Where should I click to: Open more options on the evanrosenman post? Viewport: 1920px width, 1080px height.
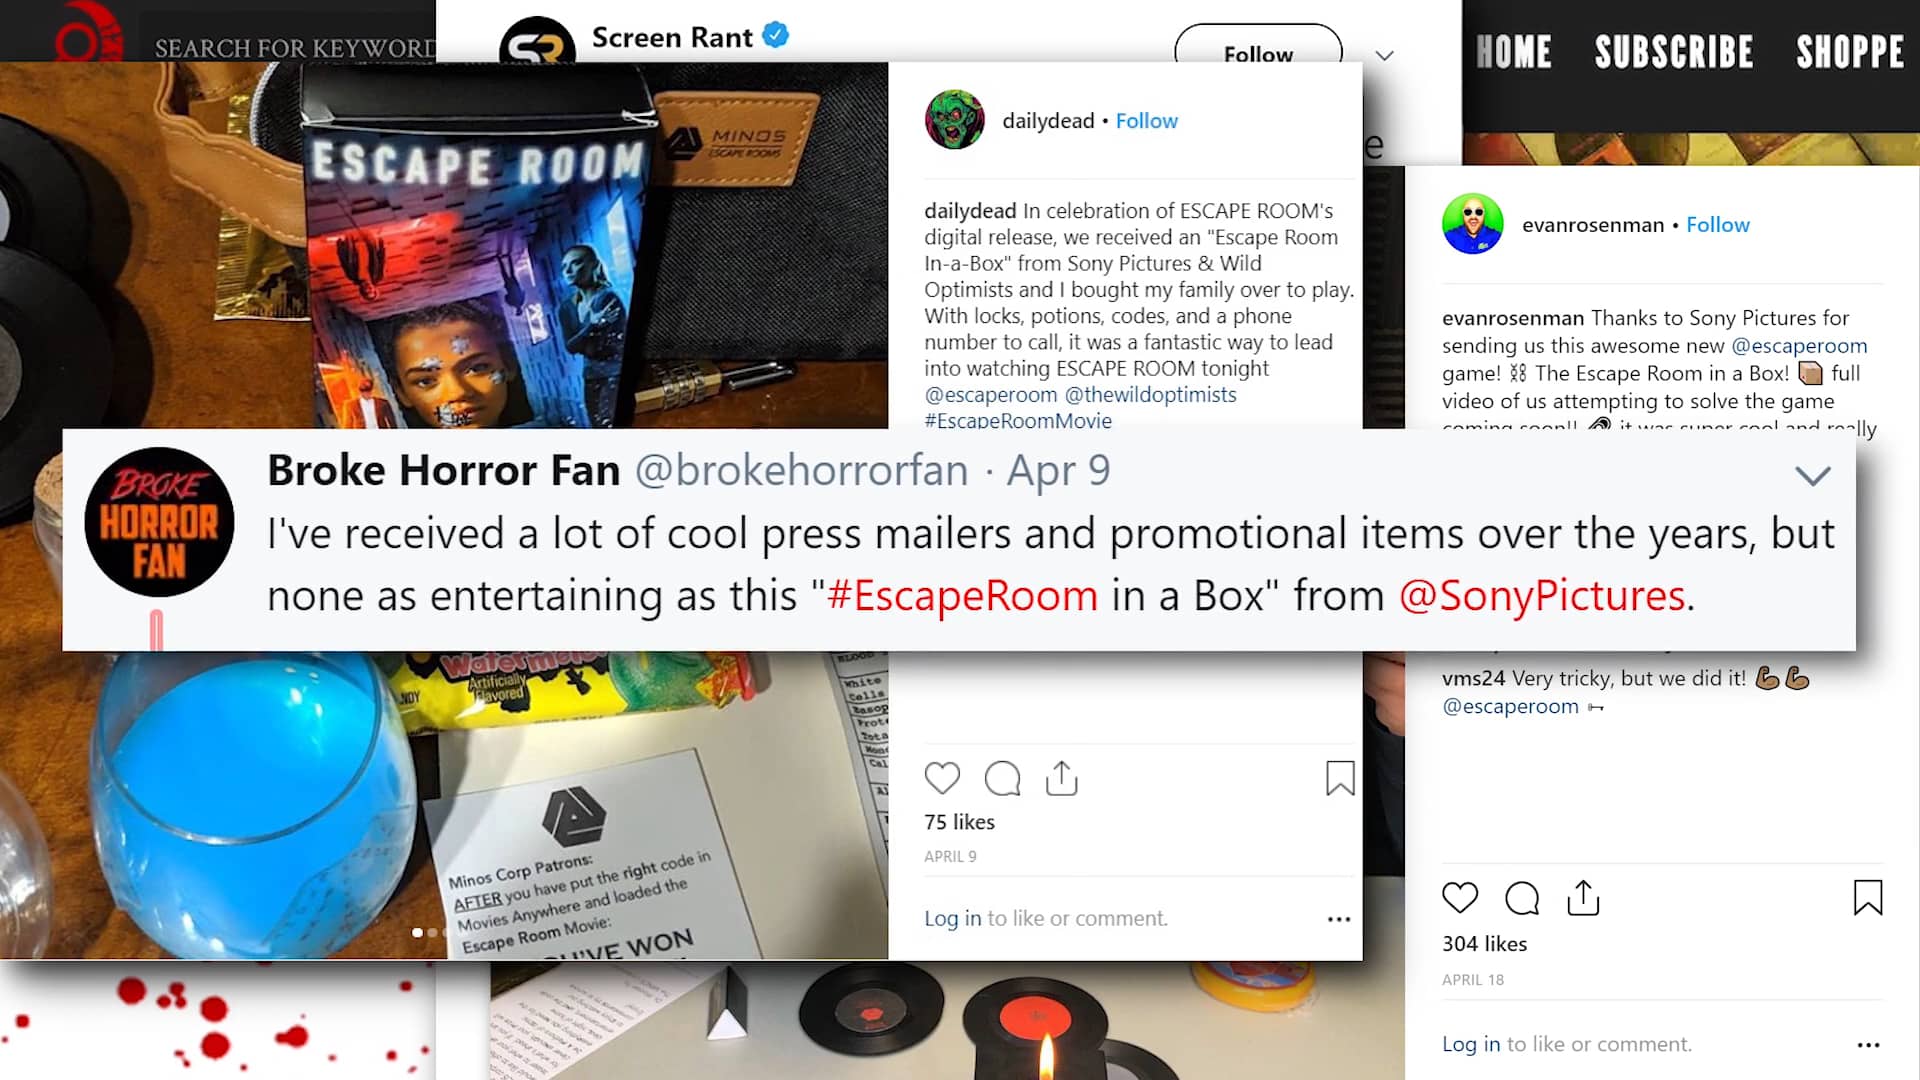[x=1868, y=1045]
